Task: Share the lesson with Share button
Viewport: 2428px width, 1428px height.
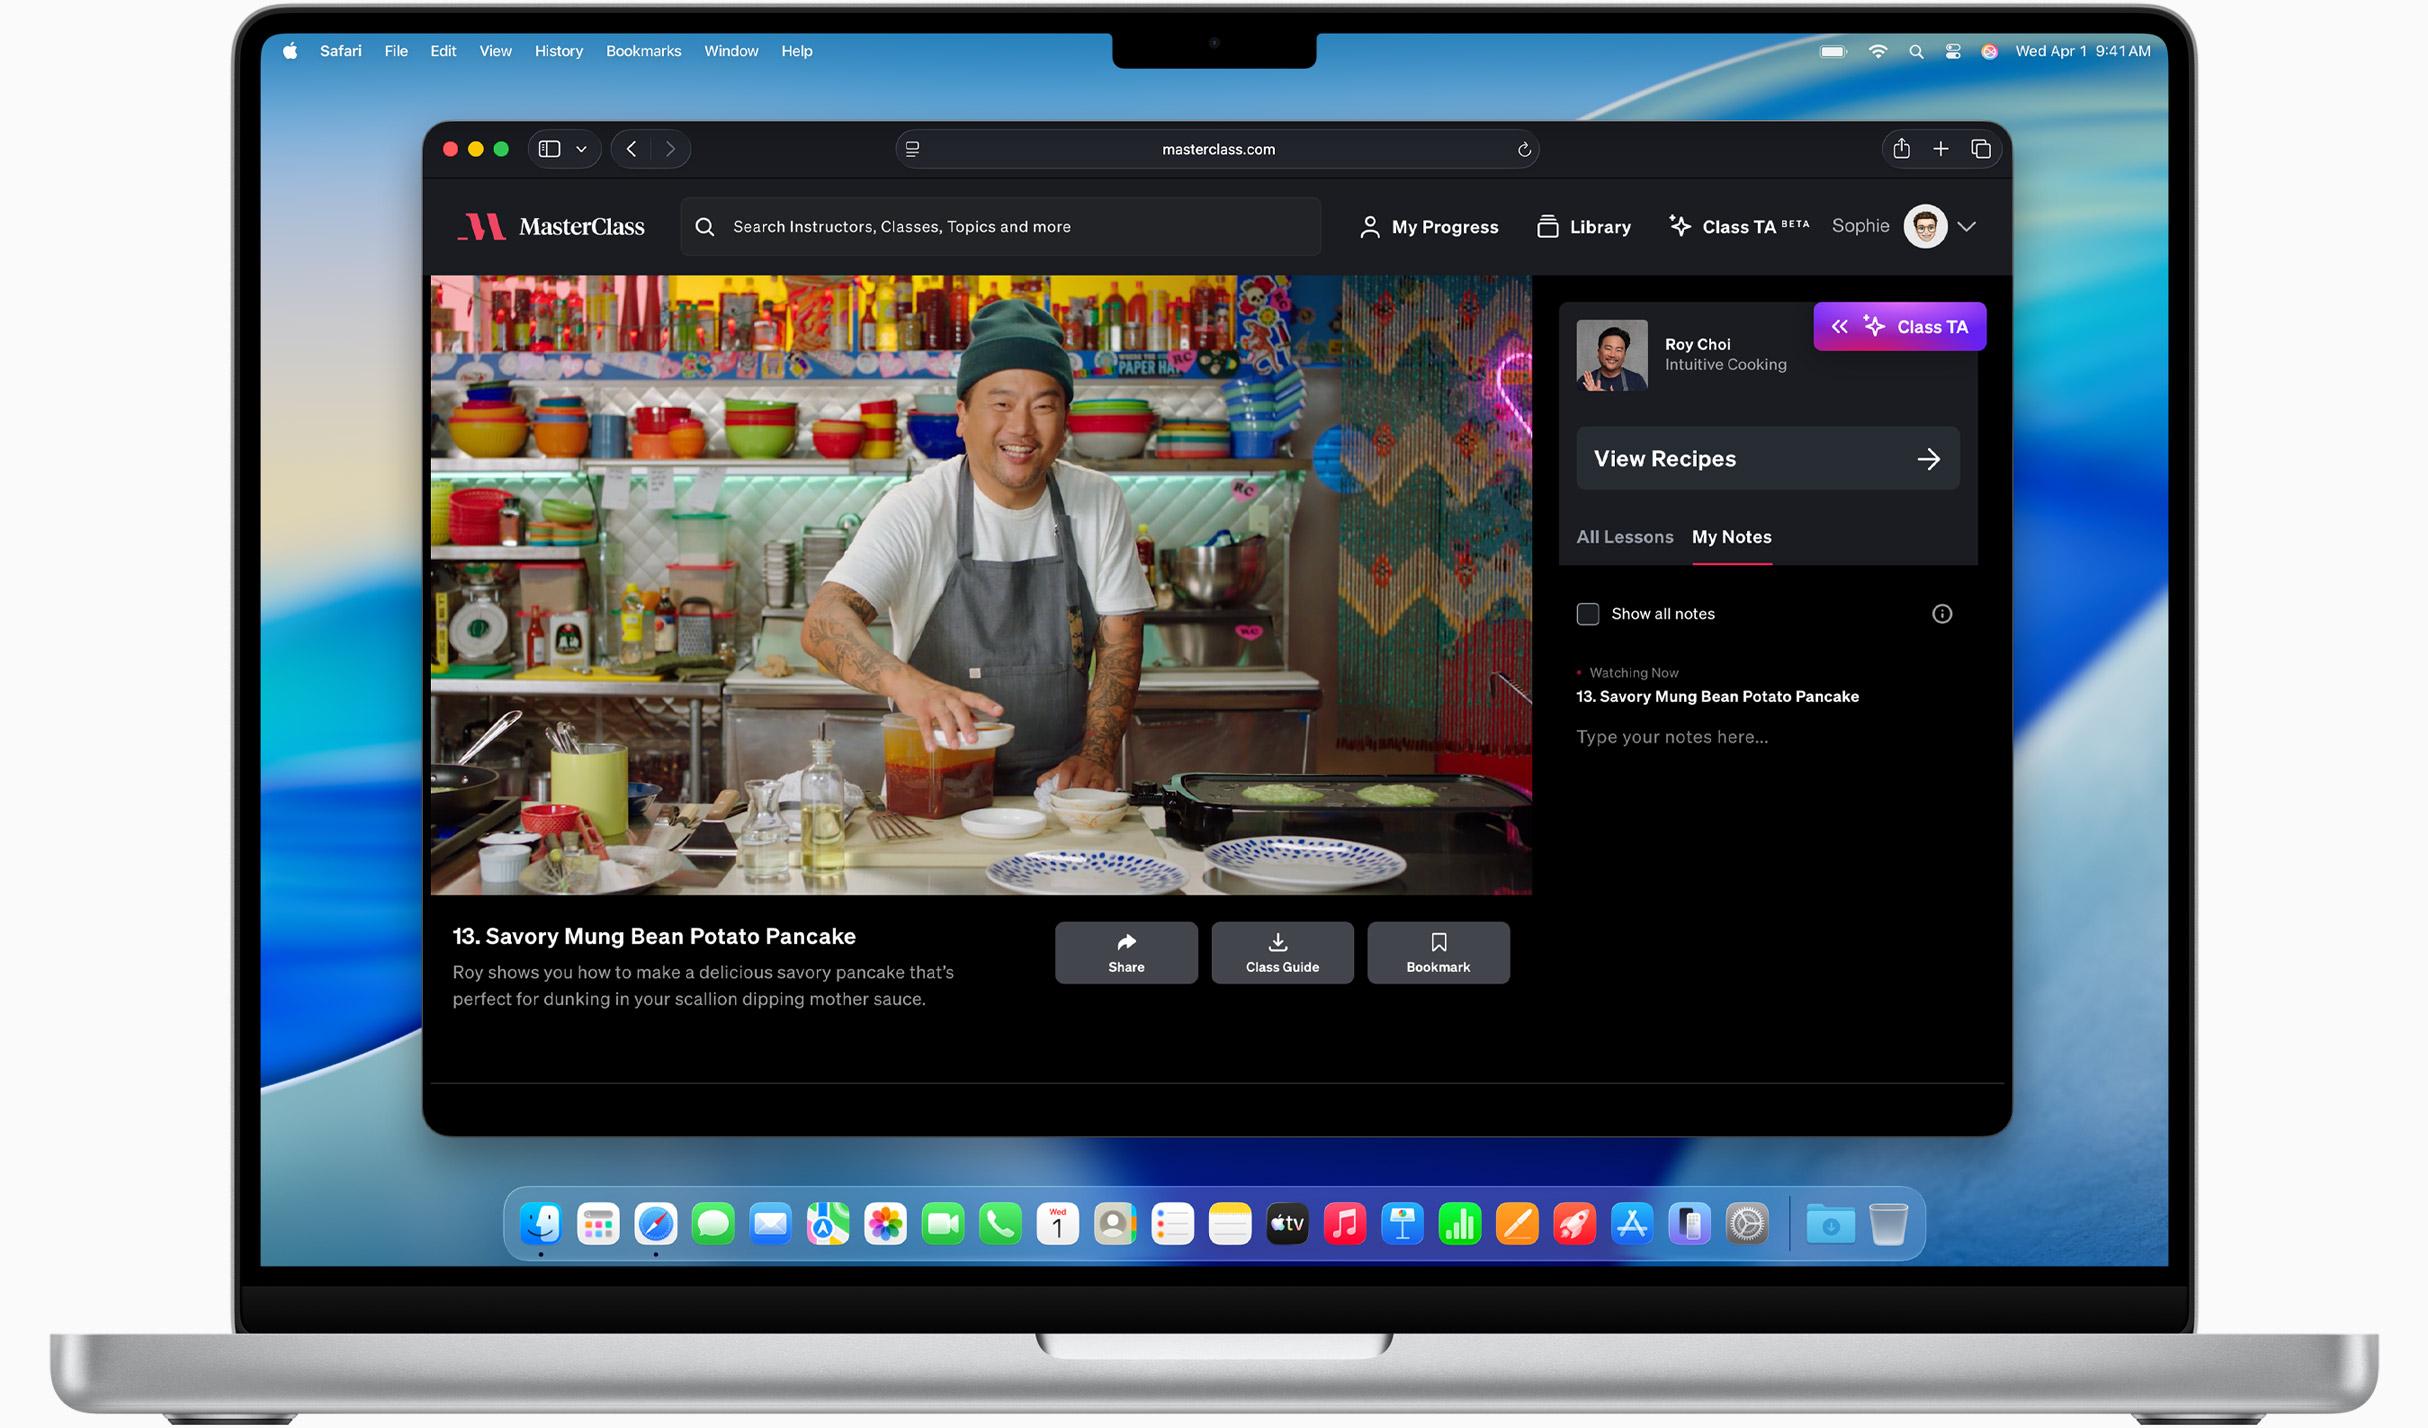Action: pos(1125,953)
